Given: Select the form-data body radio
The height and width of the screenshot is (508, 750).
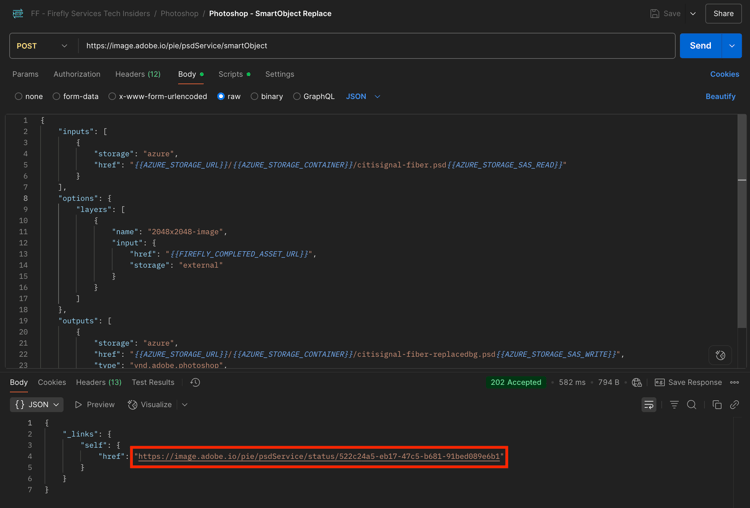Looking at the screenshot, I should tap(56, 96).
